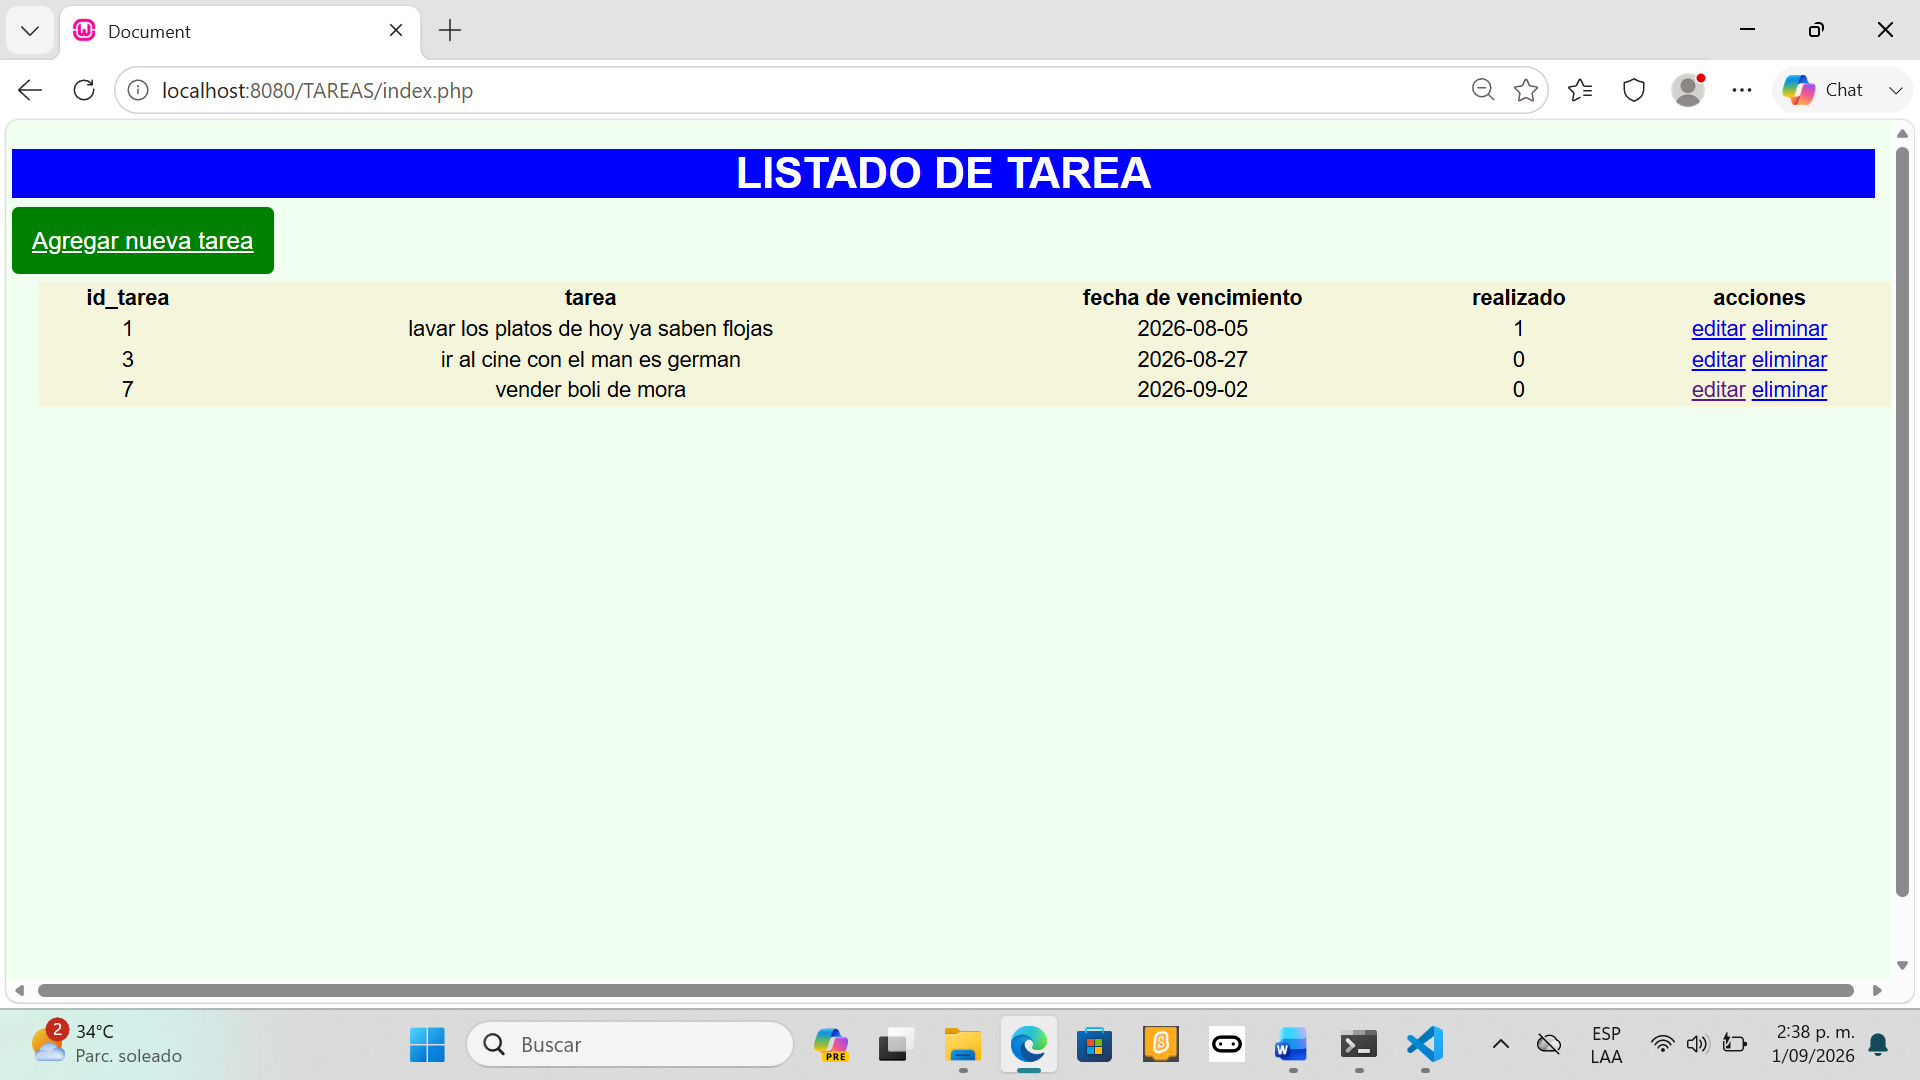This screenshot has width=1920, height=1080.
Task: Go back to previous page
Action: click(x=30, y=90)
